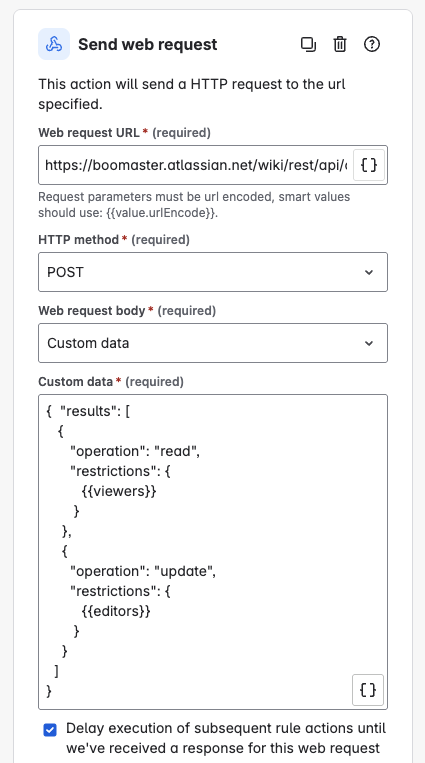425x763 pixels.
Task: Click the {{viewers}} smart value text
Action: (118, 491)
